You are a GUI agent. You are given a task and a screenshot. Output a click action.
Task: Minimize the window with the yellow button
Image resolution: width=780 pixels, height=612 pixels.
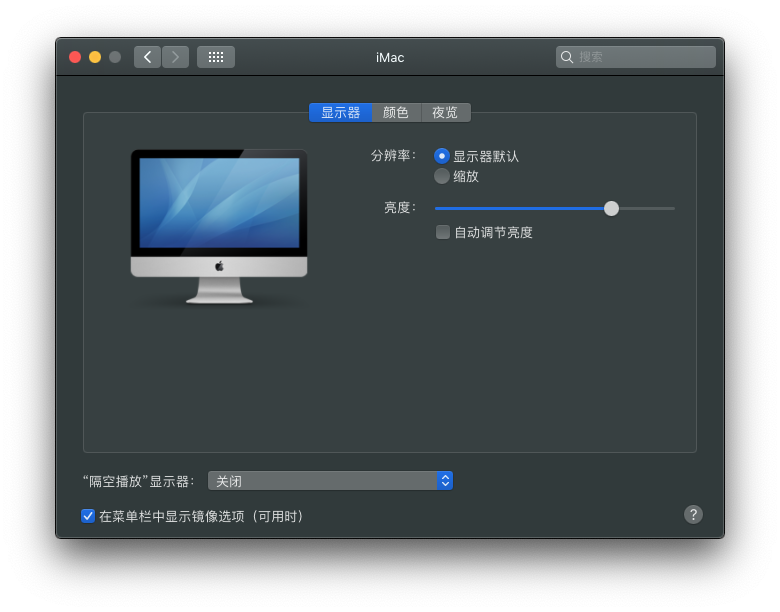point(95,57)
